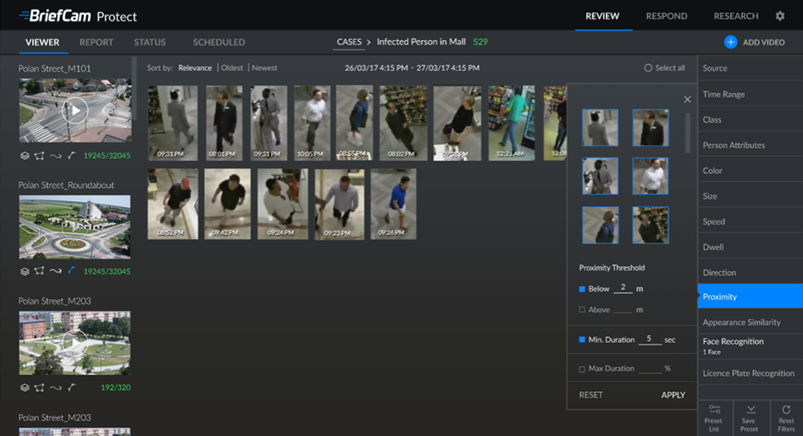Screen dimensions: 803x436
Task: Open the Direction filter
Action: (x=750, y=273)
